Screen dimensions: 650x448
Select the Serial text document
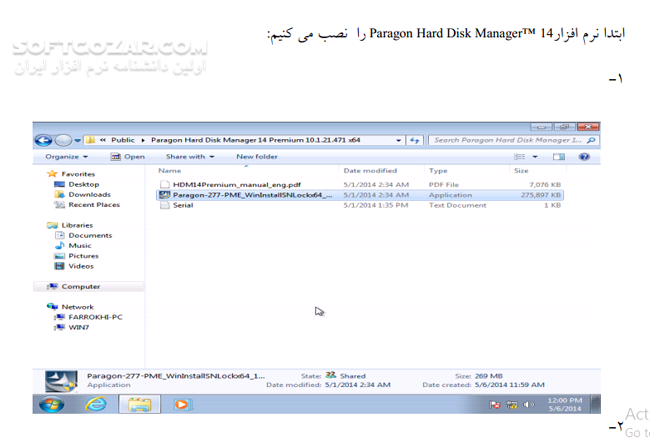(183, 205)
